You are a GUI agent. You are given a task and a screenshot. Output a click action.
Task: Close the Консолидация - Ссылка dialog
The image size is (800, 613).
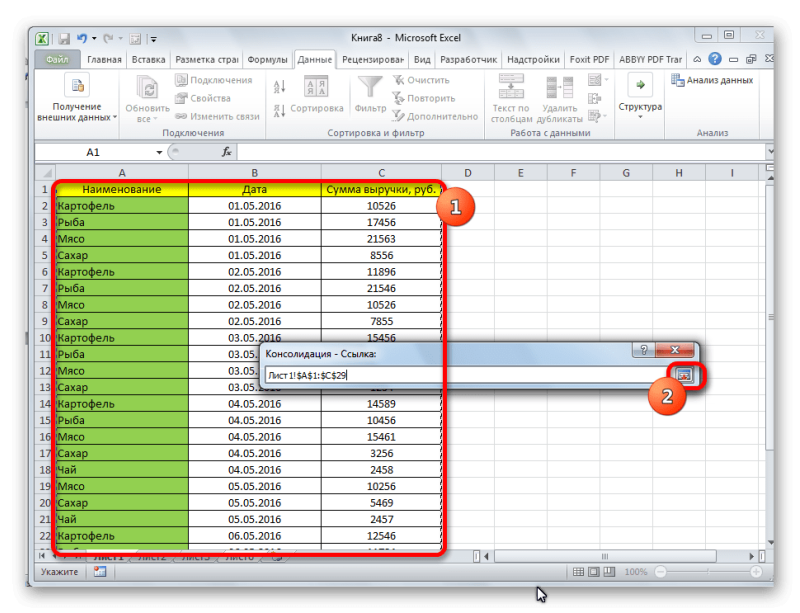[674, 350]
